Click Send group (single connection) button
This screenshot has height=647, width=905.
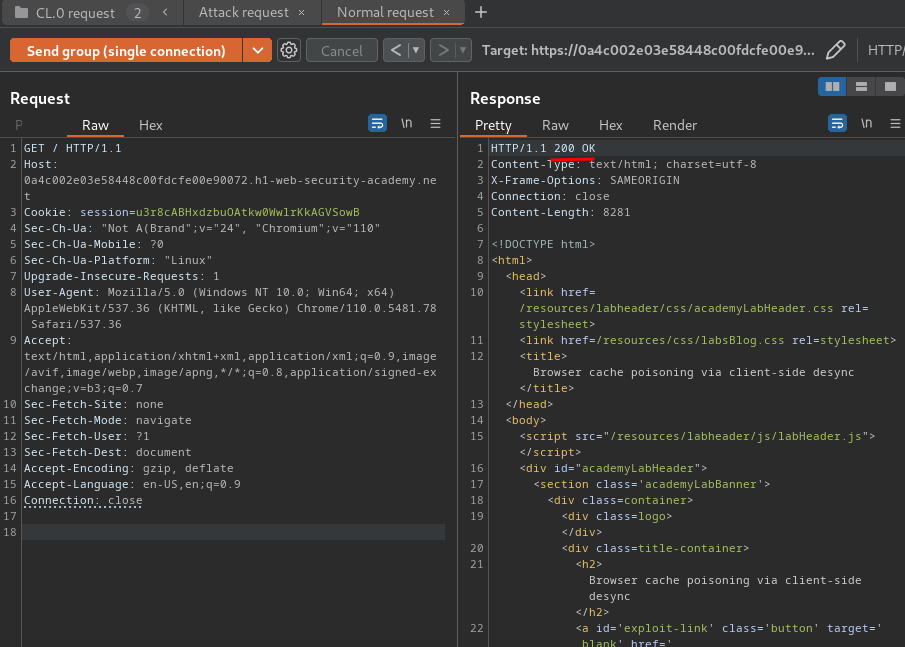(x=126, y=51)
